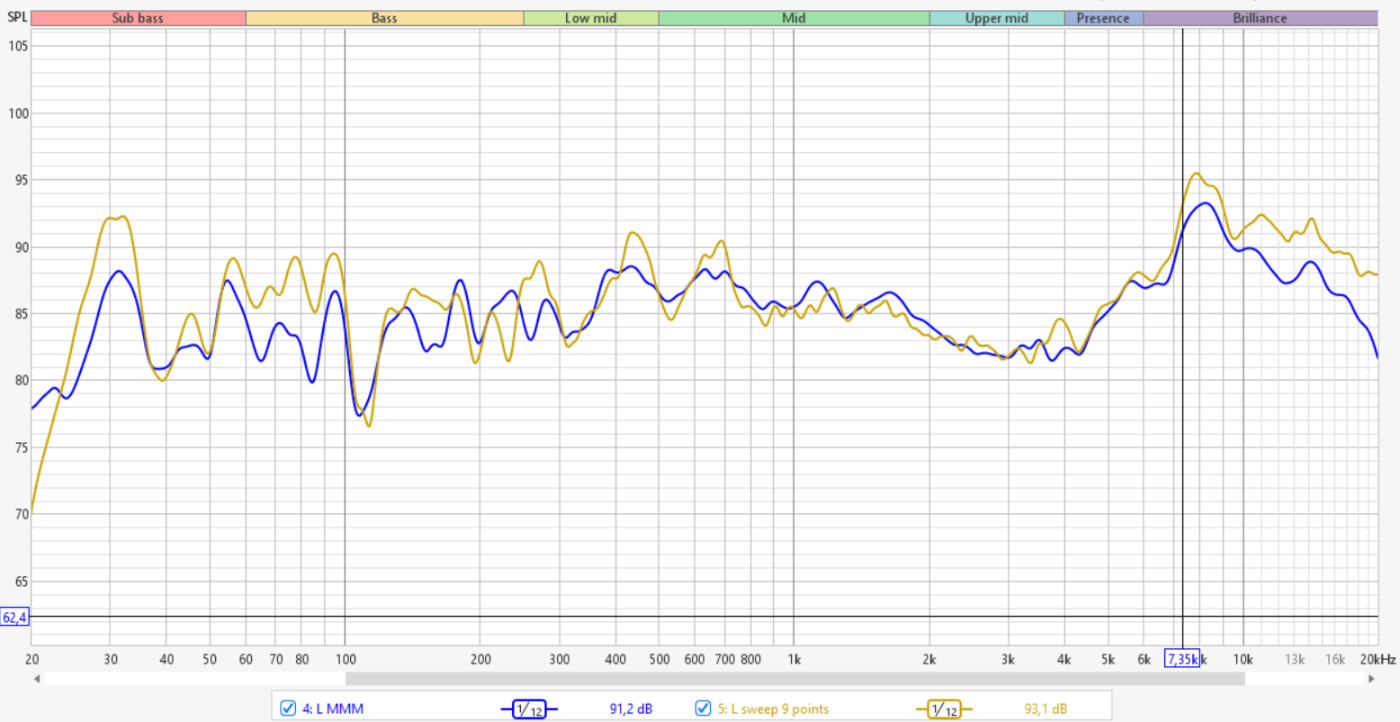Select the Bass frequency band label
This screenshot has height=722, width=1400.
tap(384, 18)
